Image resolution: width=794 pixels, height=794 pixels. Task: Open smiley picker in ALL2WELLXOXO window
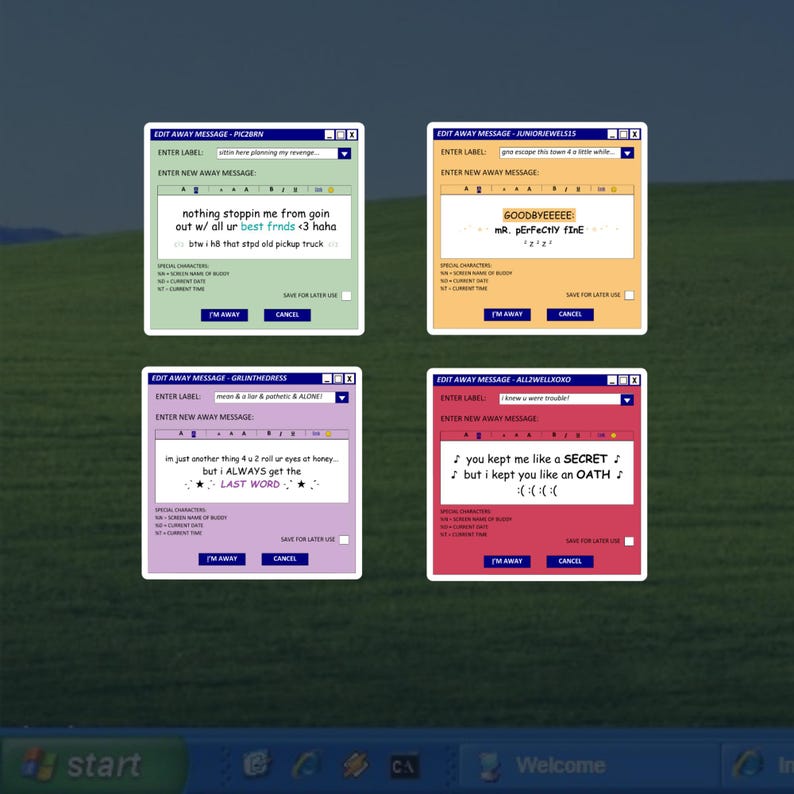tap(613, 435)
